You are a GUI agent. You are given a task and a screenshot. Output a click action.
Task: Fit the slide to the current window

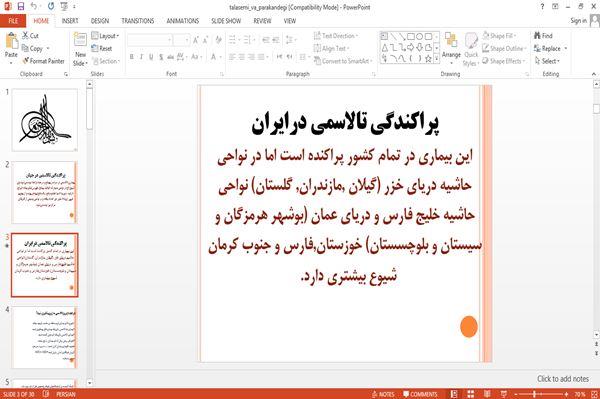tap(595, 394)
